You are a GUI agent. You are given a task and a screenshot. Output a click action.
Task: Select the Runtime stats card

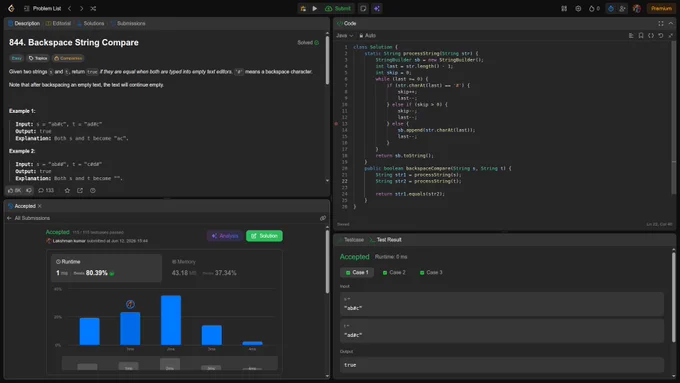click(106, 268)
